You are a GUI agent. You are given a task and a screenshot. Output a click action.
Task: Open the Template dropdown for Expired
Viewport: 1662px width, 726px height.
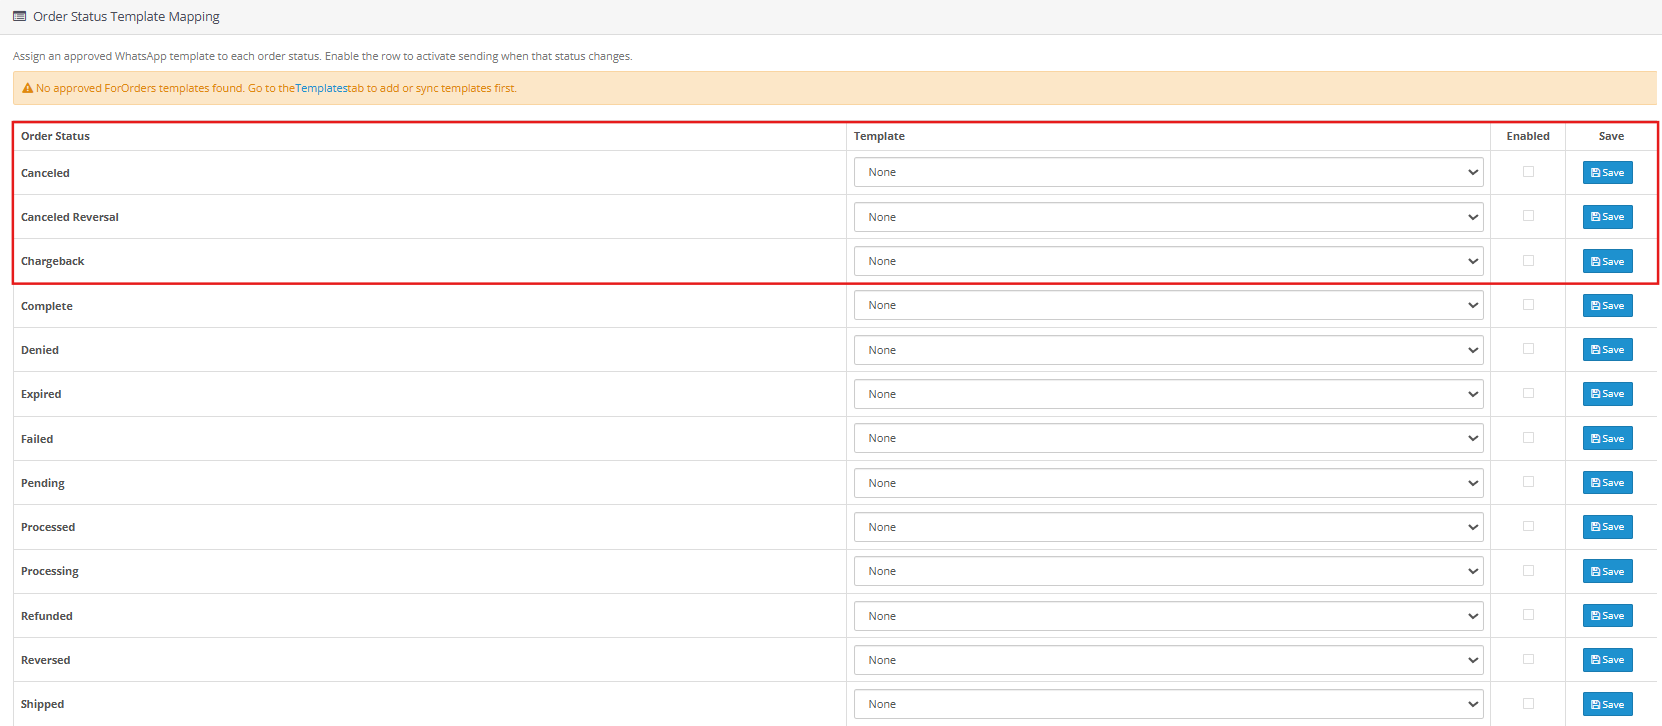pyautogui.click(x=1168, y=394)
